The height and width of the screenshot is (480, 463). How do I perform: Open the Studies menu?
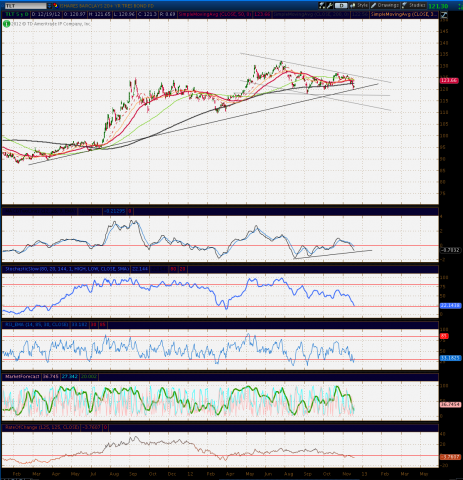(x=414, y=5)
